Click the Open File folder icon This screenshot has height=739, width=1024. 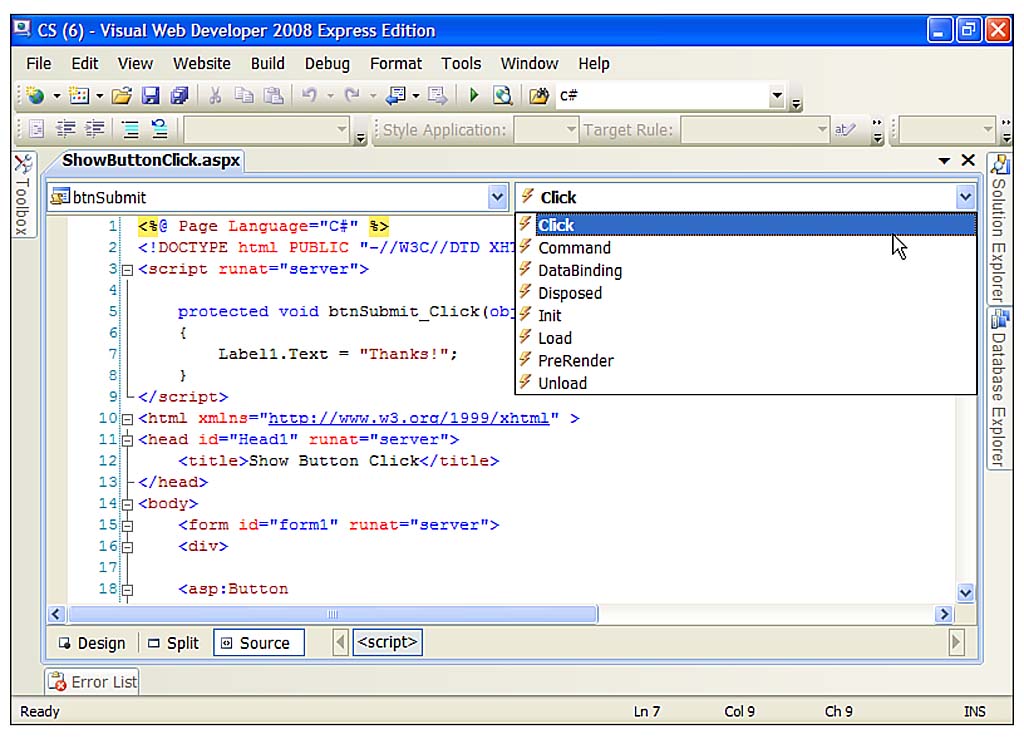pos(121,96)
